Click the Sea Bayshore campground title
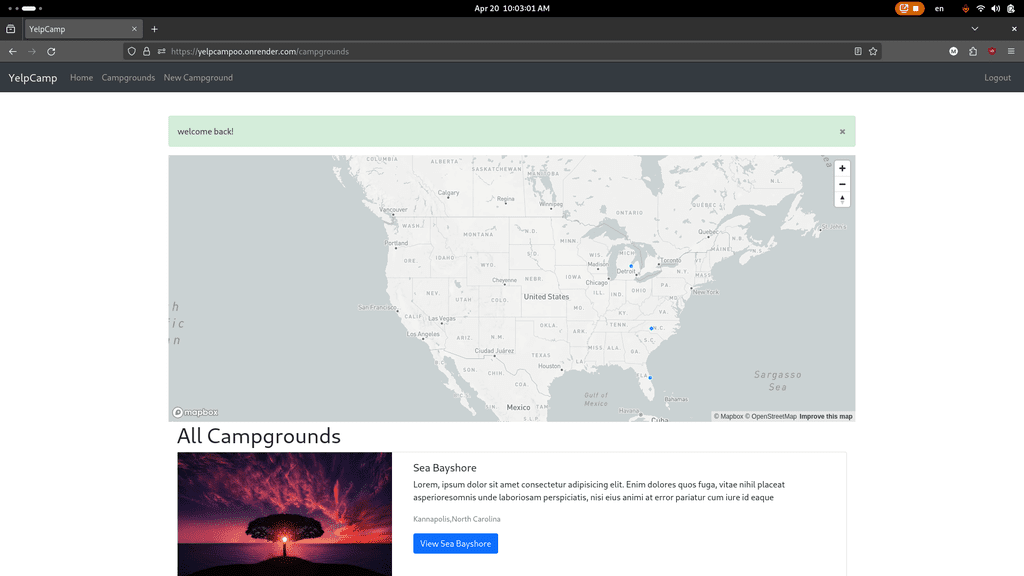The image size is (1024, 576). tap(445, 468)
